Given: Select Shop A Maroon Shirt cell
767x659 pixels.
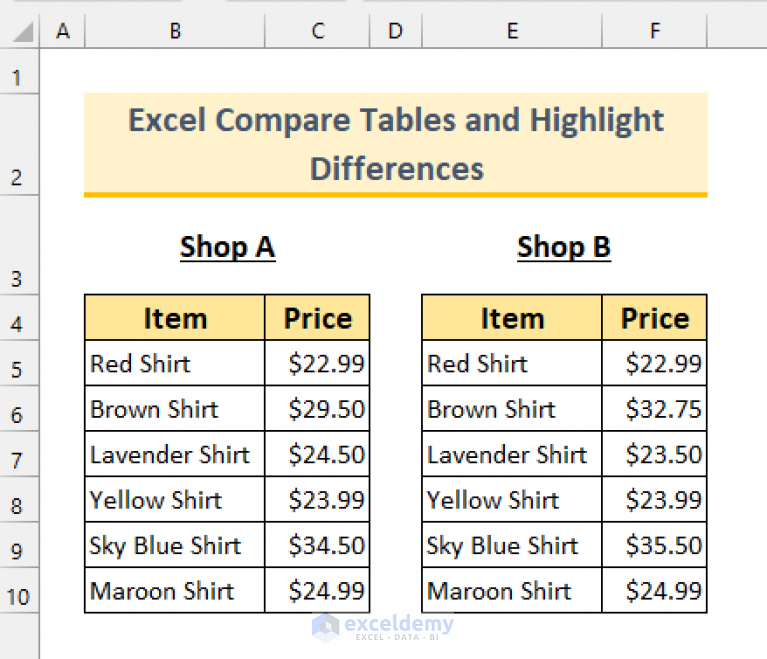Looking at the screenshot, I should pyautogui.click(x=175, y=591).
